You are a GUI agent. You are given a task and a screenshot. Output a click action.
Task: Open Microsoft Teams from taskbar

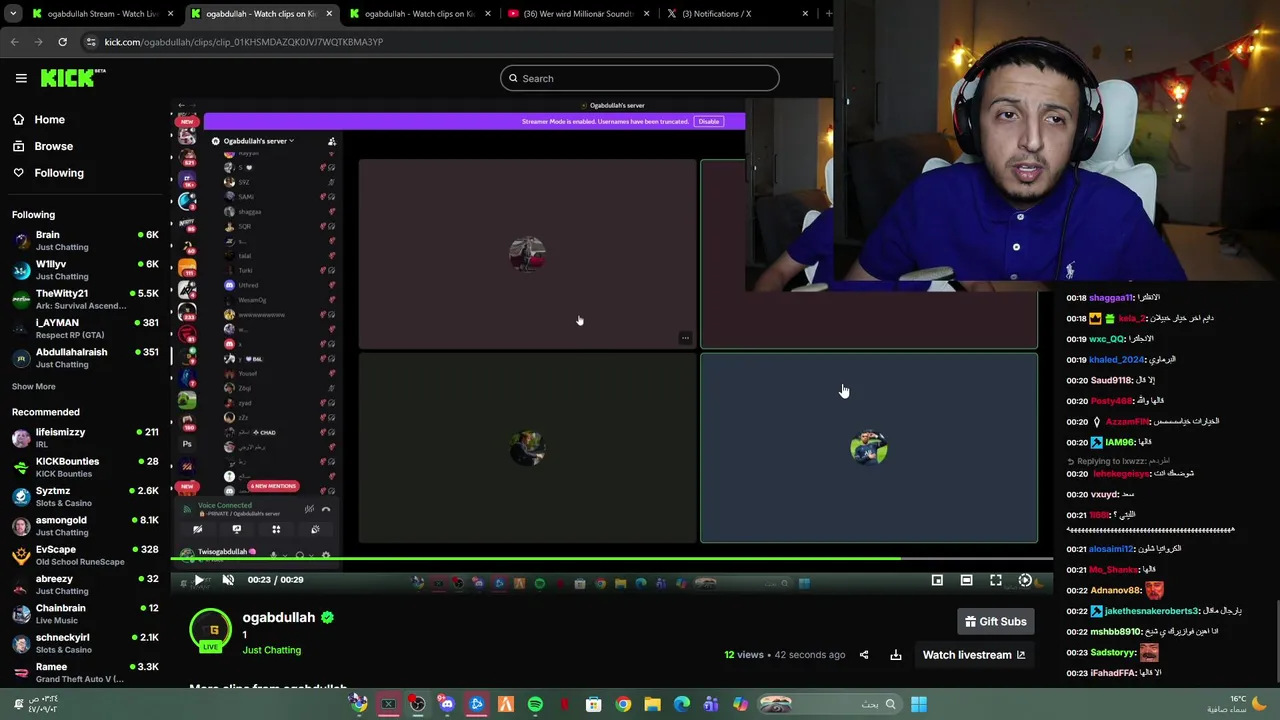point(711,705)
